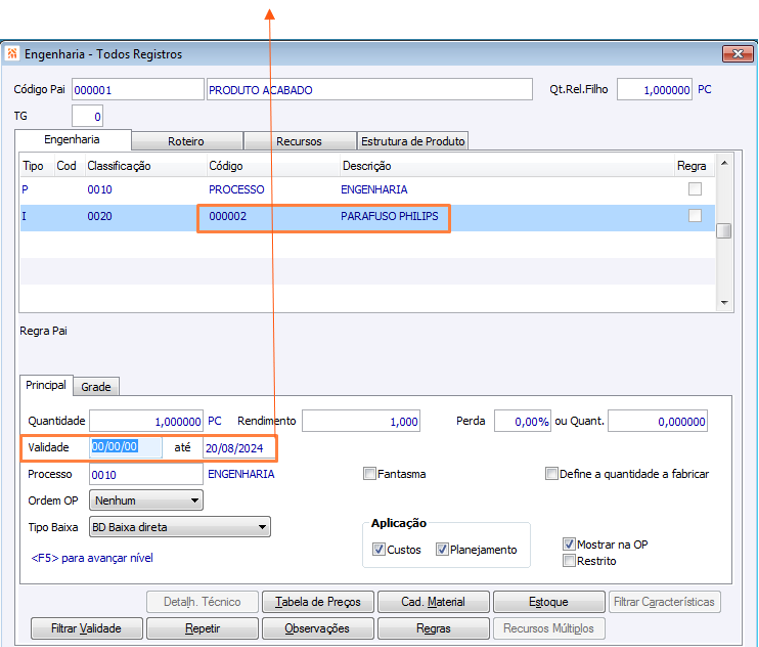Click the Tipo column header
Screen dimensions: 759x647
click(33, 166)
